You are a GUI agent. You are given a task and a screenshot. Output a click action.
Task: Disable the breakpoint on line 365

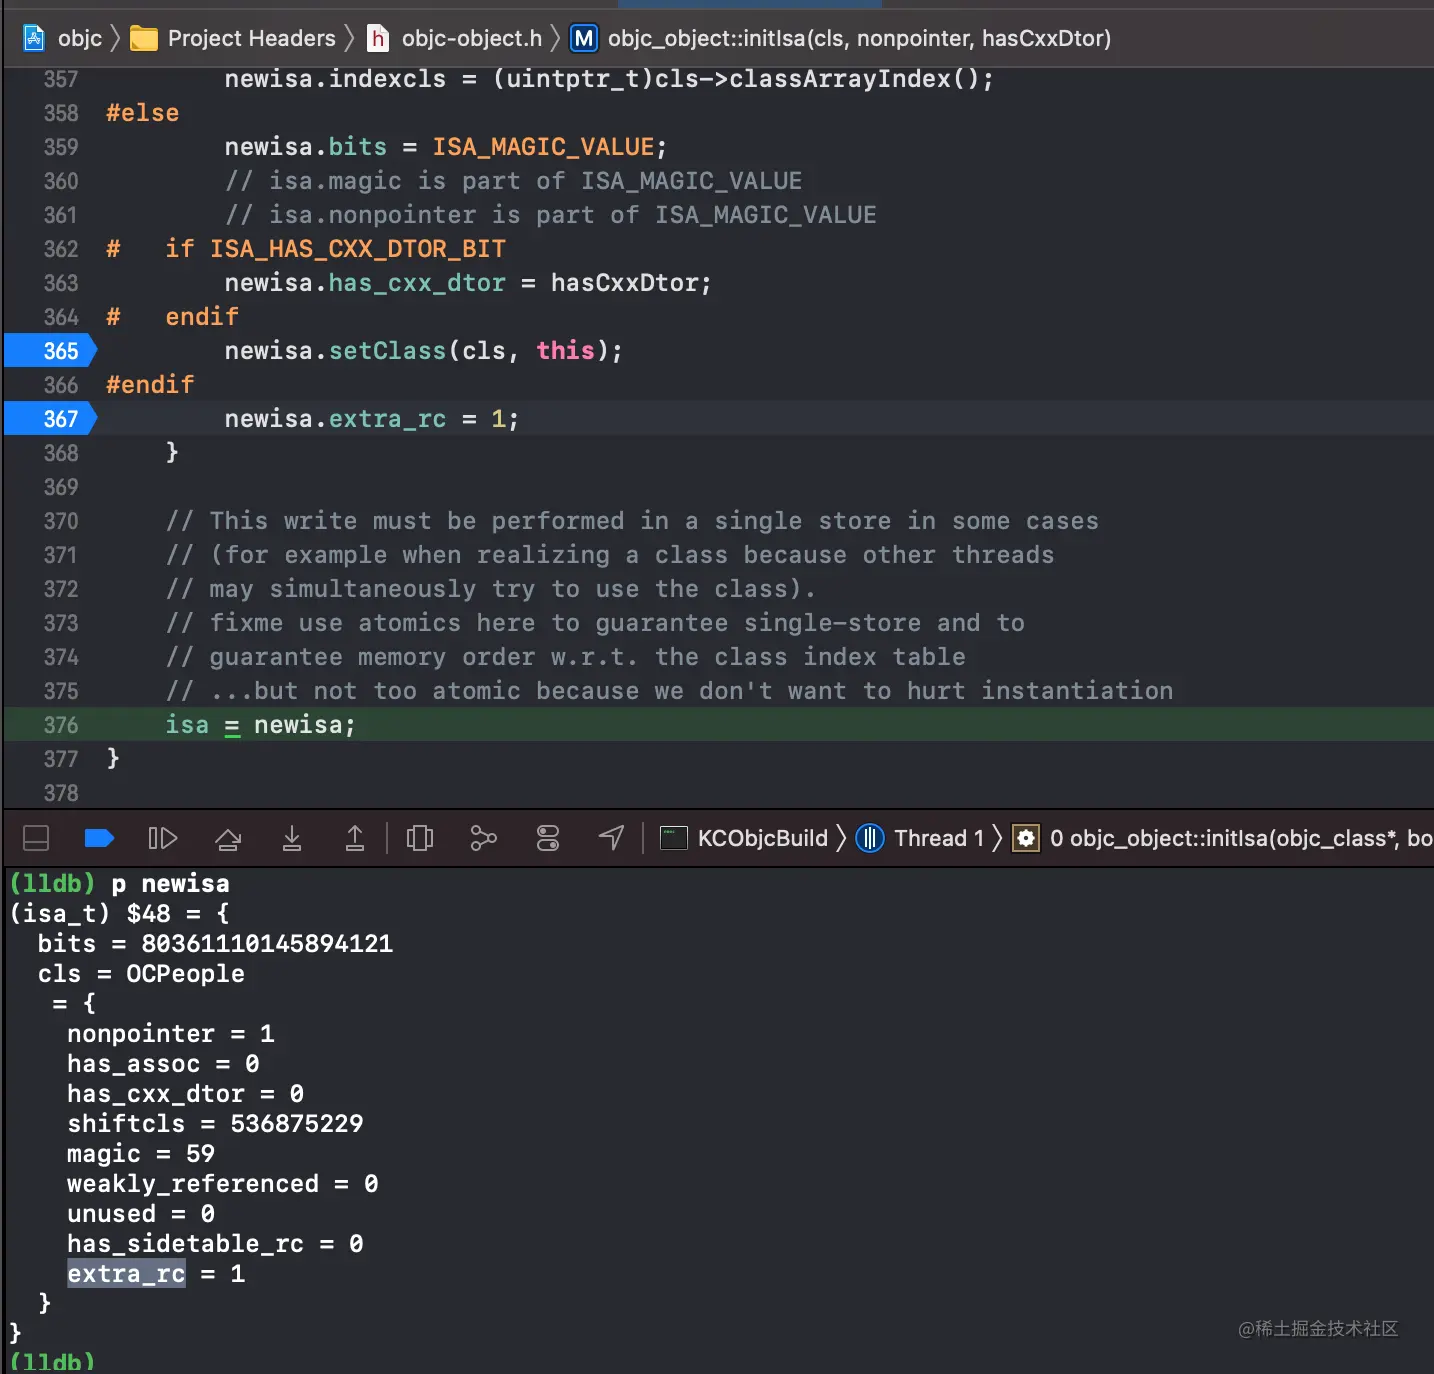(51, 351)
